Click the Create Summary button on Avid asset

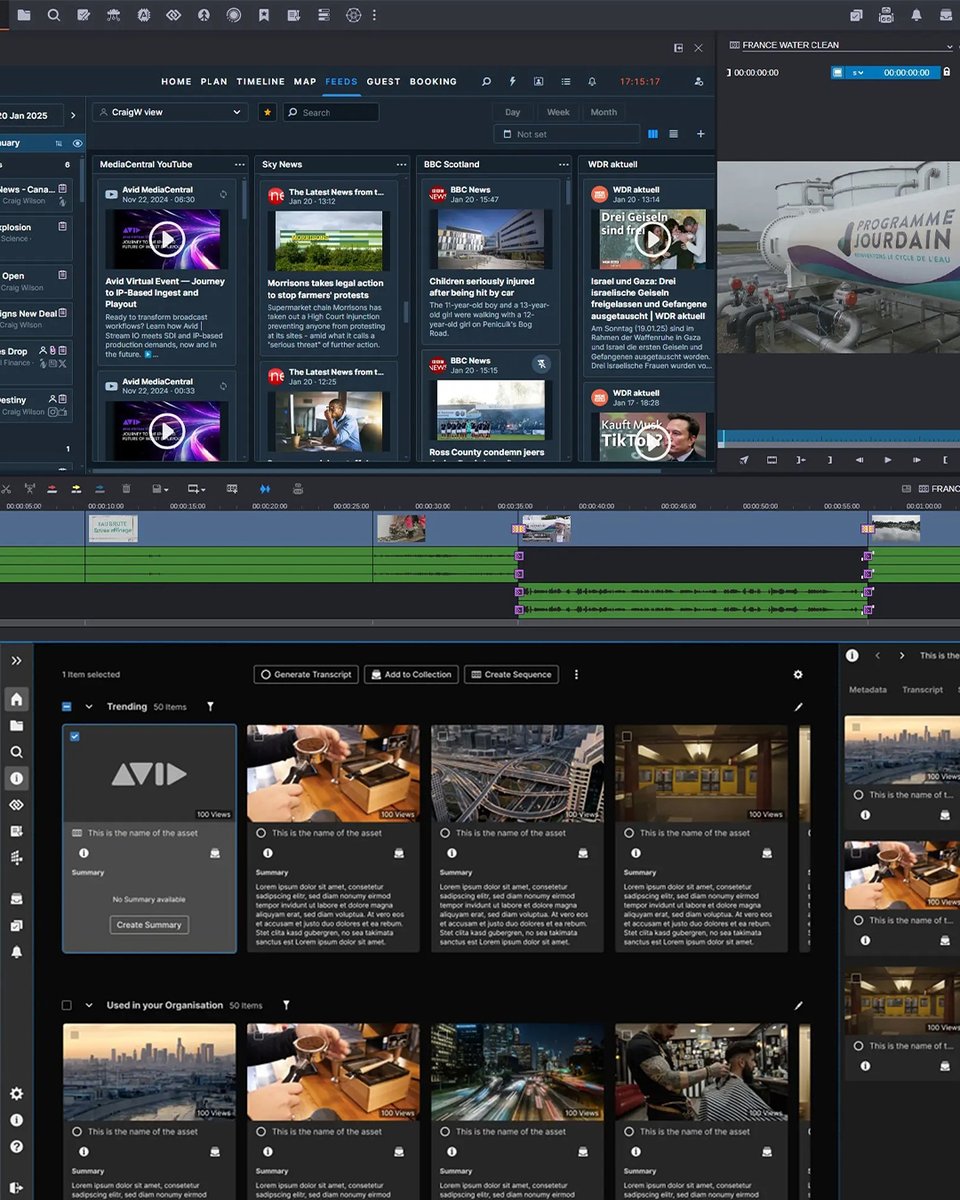tap(148, 925)
